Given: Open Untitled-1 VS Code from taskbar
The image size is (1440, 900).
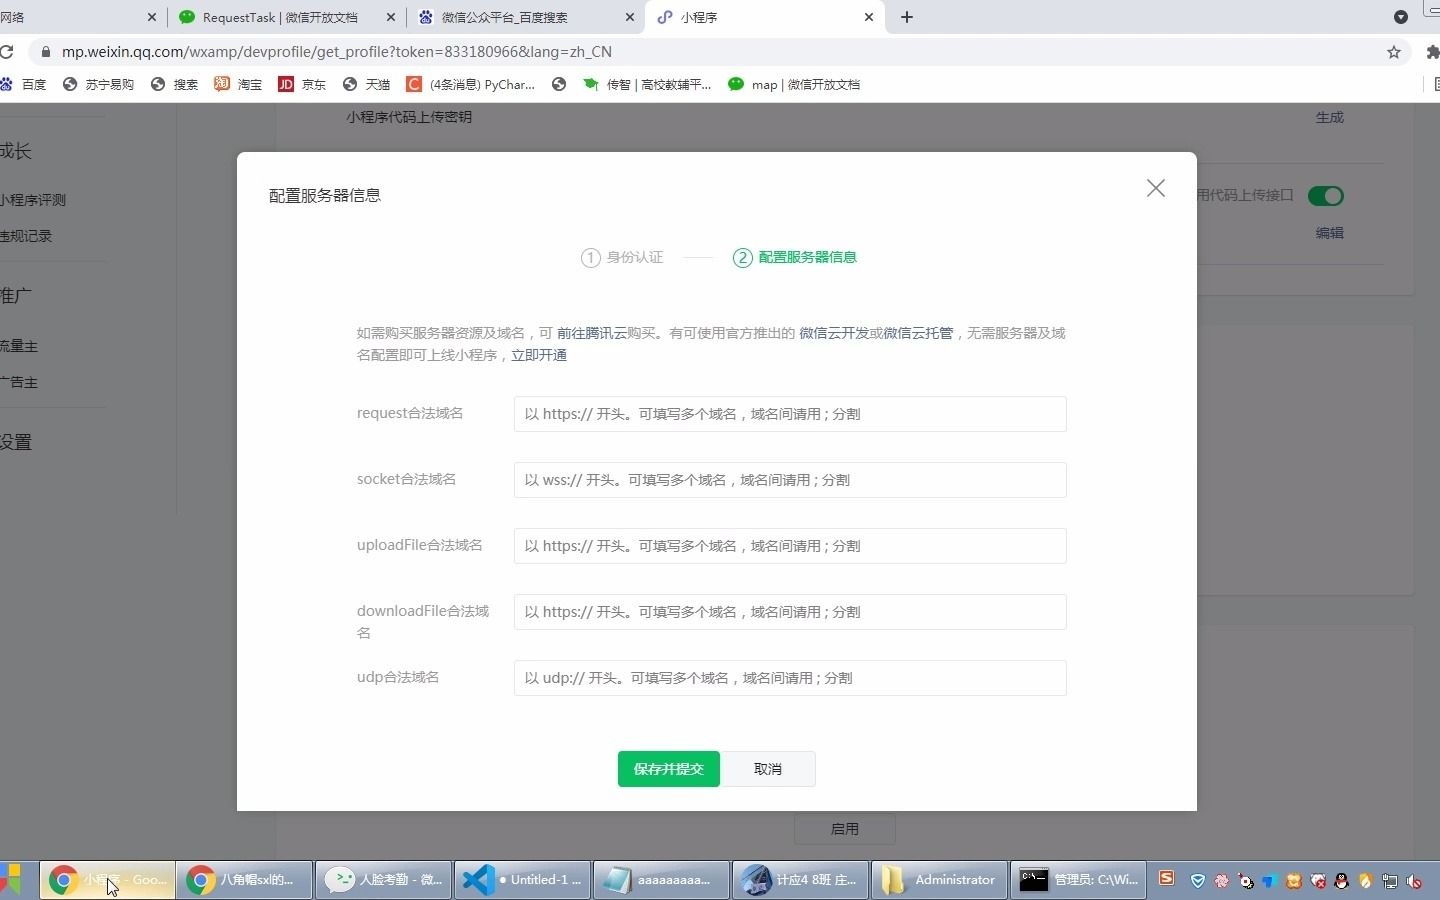Looking at the screenshot, I should click(x=523, y=880).
